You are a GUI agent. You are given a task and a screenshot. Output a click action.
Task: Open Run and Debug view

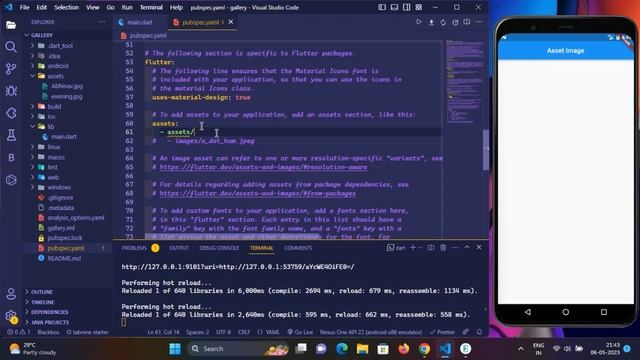[x=11, y=91]
